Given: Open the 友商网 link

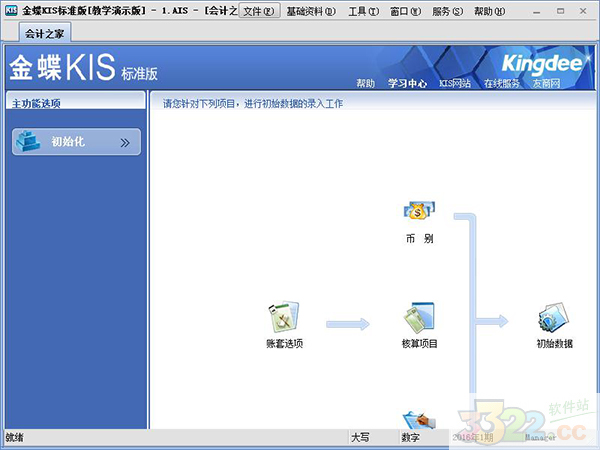Looking at the screenshot, I should click(x=546, y=83).
